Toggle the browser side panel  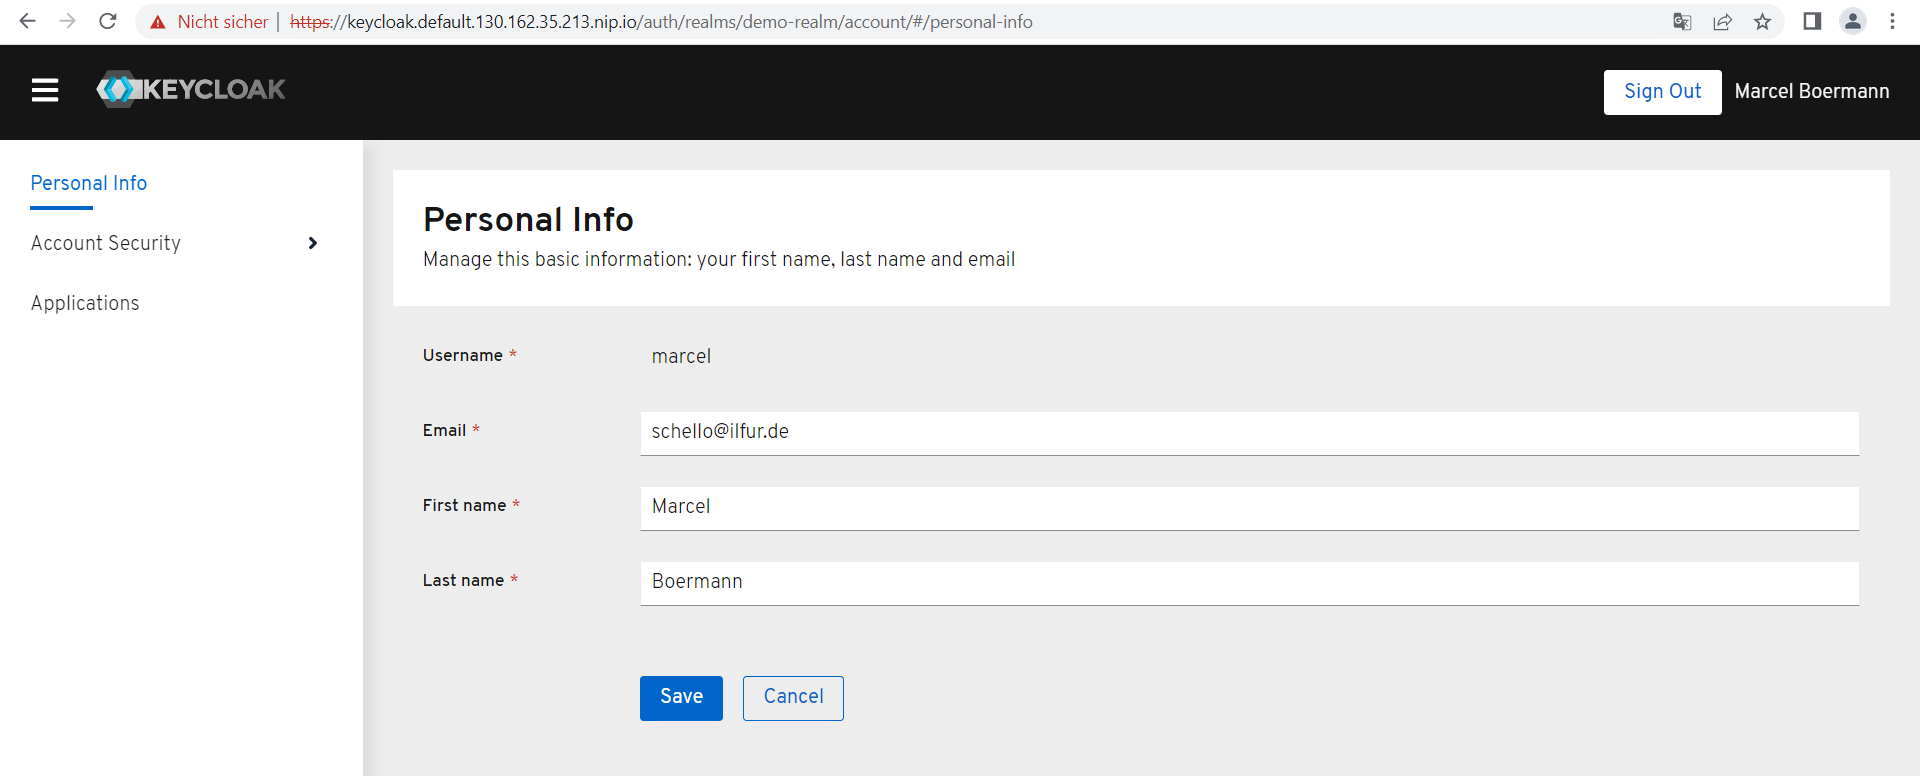pyautogui.click(x=1812, y=22)
